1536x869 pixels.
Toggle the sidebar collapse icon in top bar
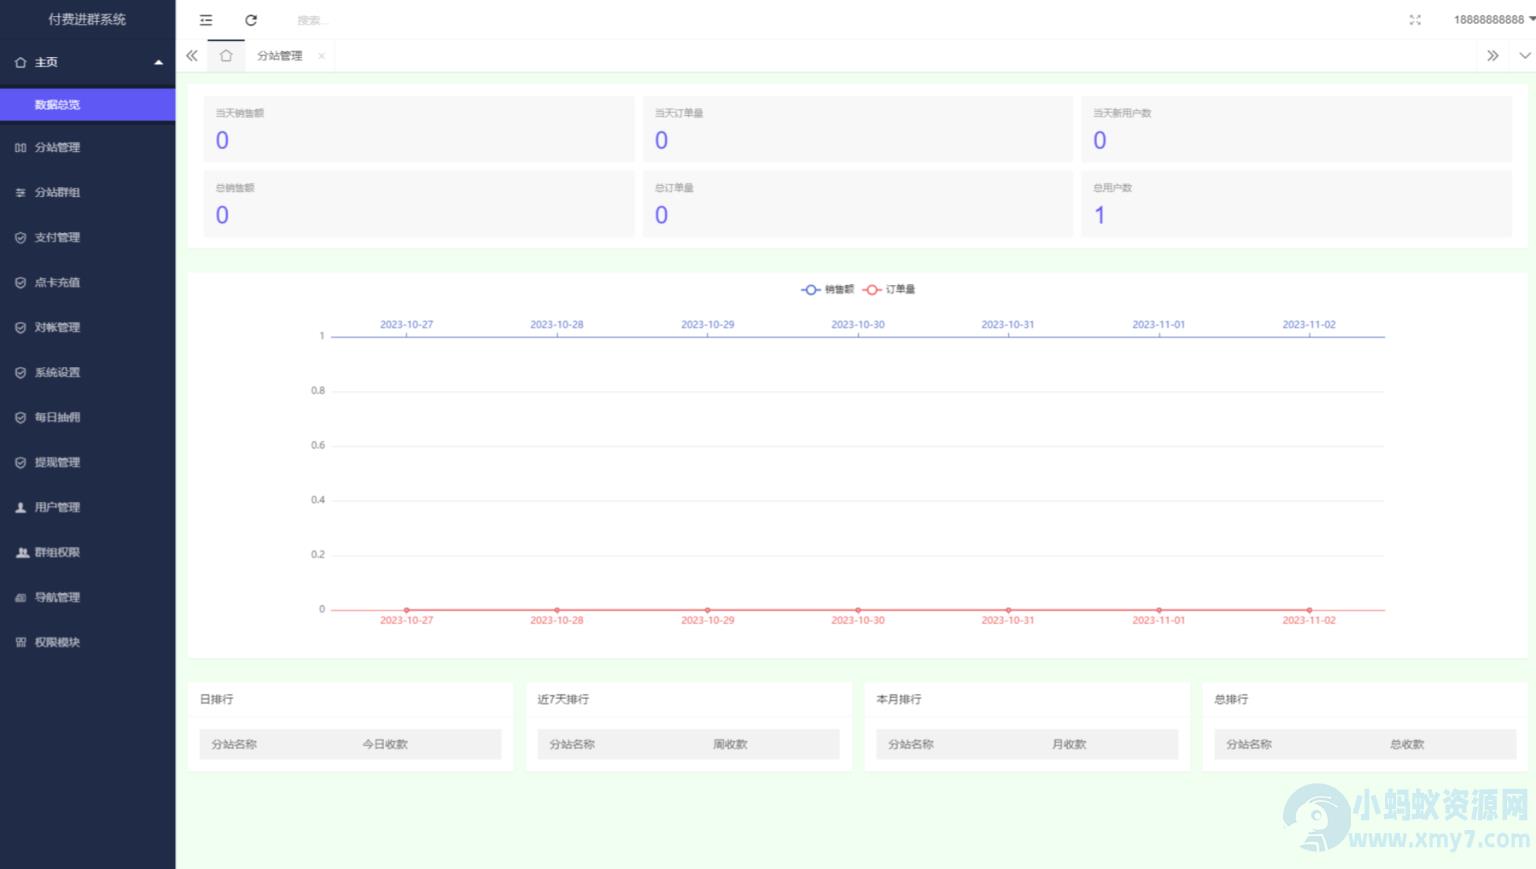click(206, 20)
